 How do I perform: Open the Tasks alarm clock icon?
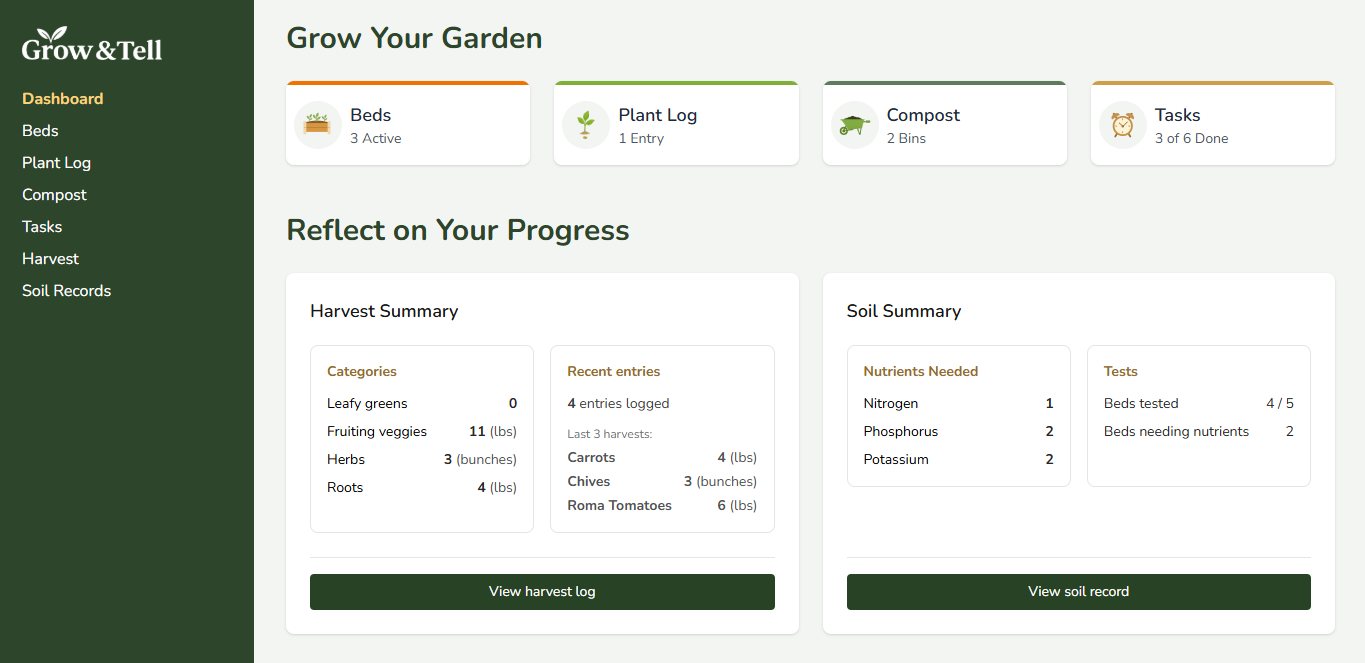click(x=1122, y=124)
